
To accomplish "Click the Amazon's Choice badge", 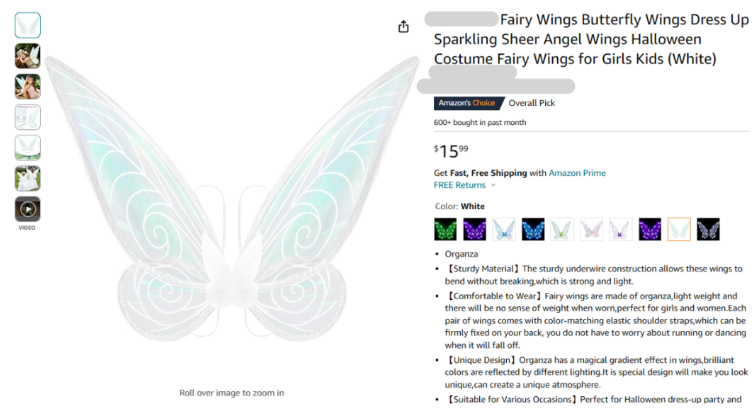I will 468,103.
